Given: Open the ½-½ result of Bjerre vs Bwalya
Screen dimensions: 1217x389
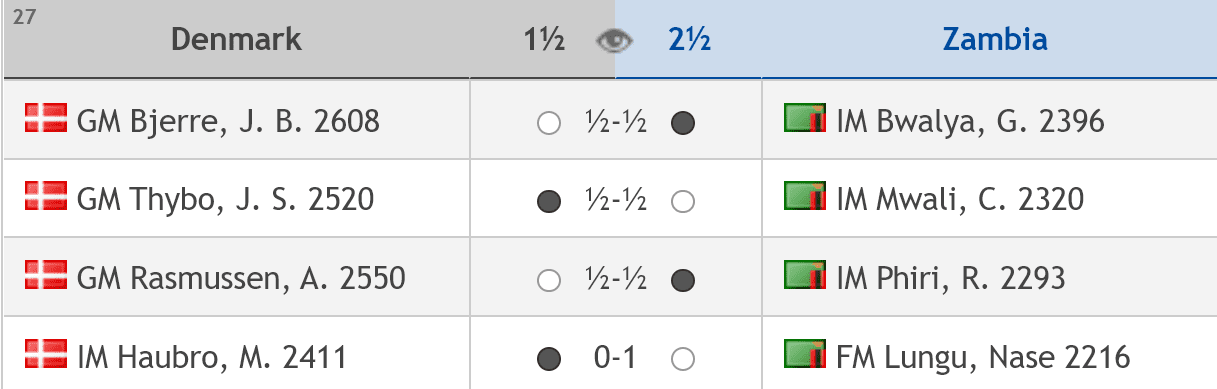Looking at the screenshot, I should point(615,123).
